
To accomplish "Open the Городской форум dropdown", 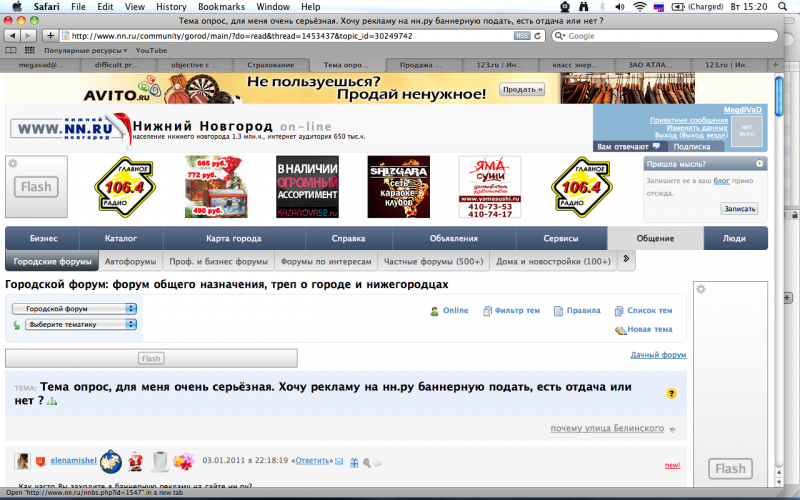I will pos(74,309).
